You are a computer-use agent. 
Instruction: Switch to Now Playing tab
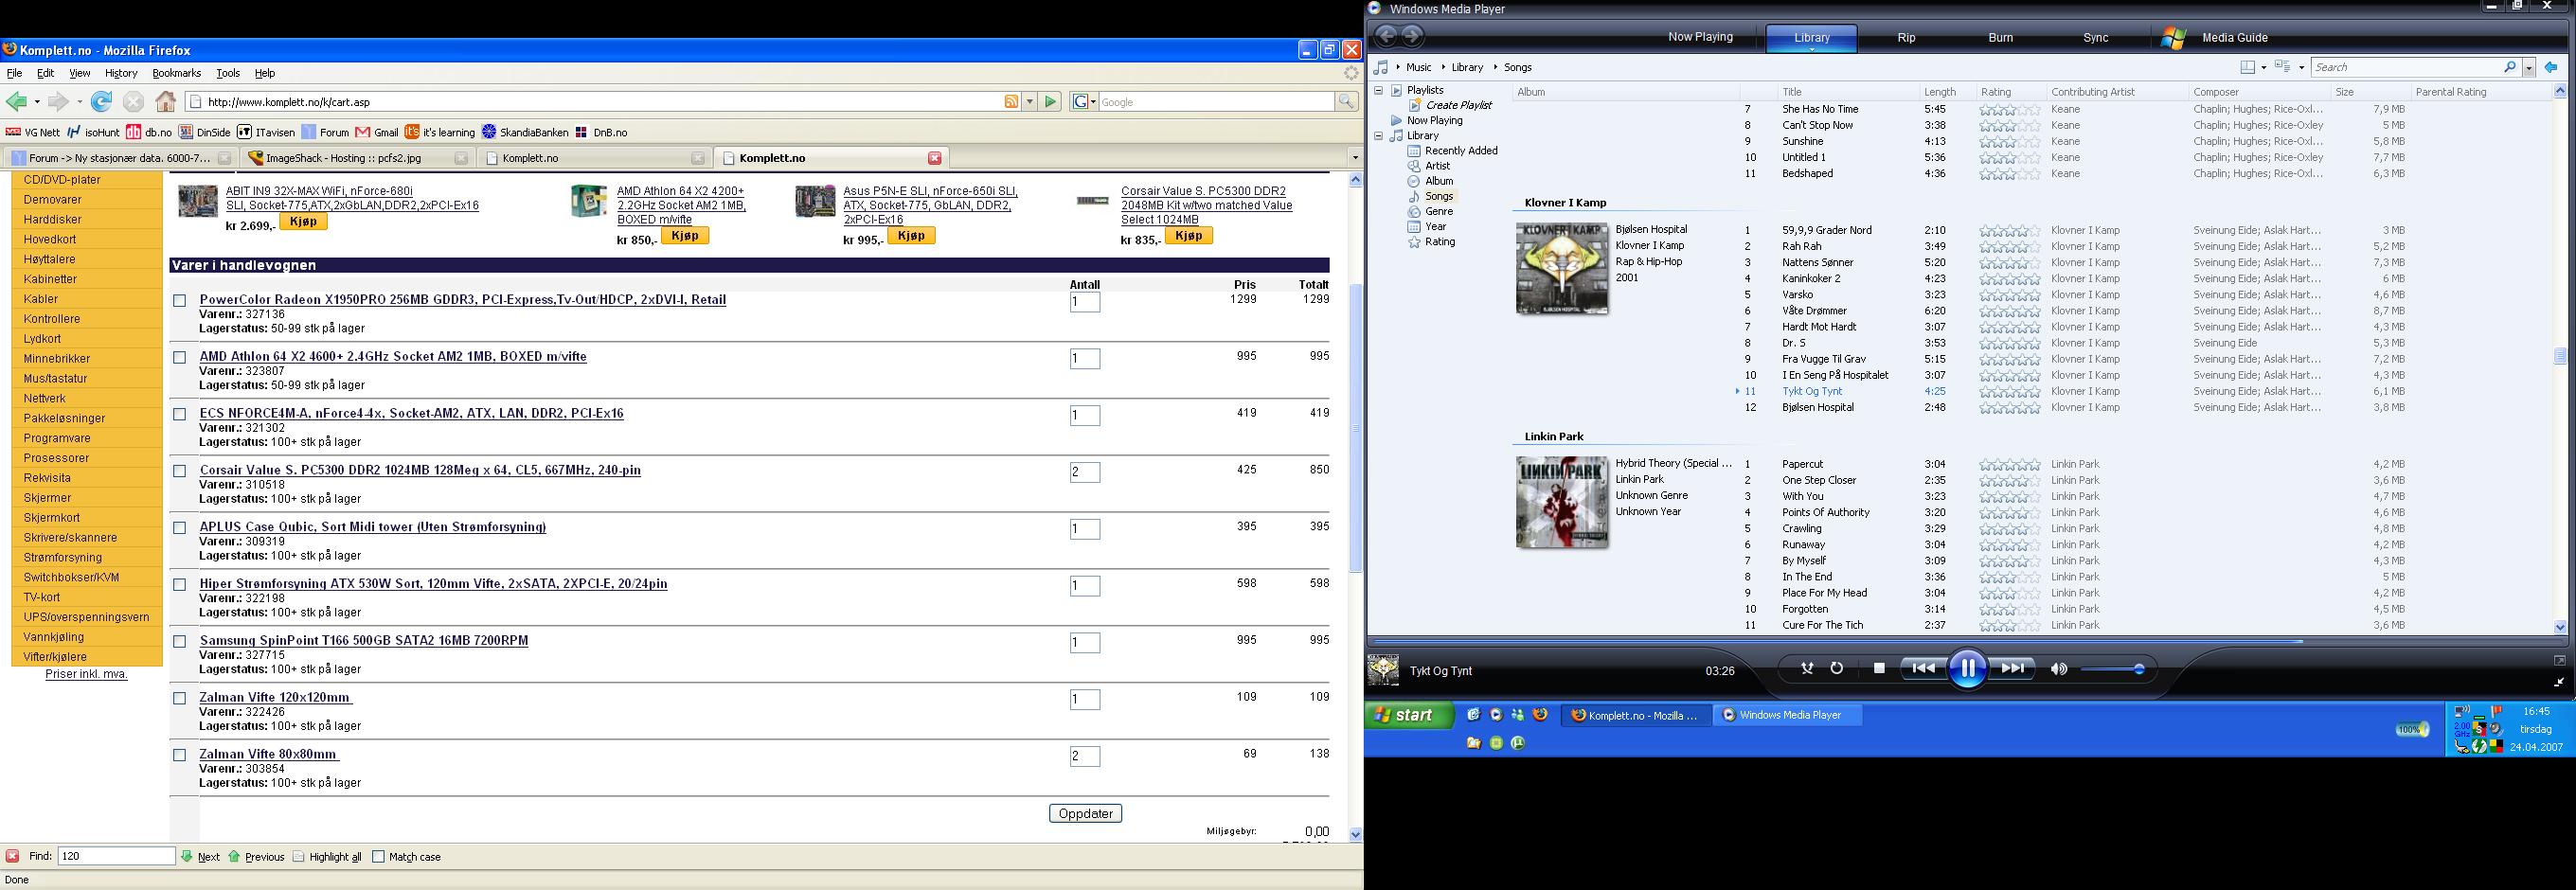click(1700, 37)
